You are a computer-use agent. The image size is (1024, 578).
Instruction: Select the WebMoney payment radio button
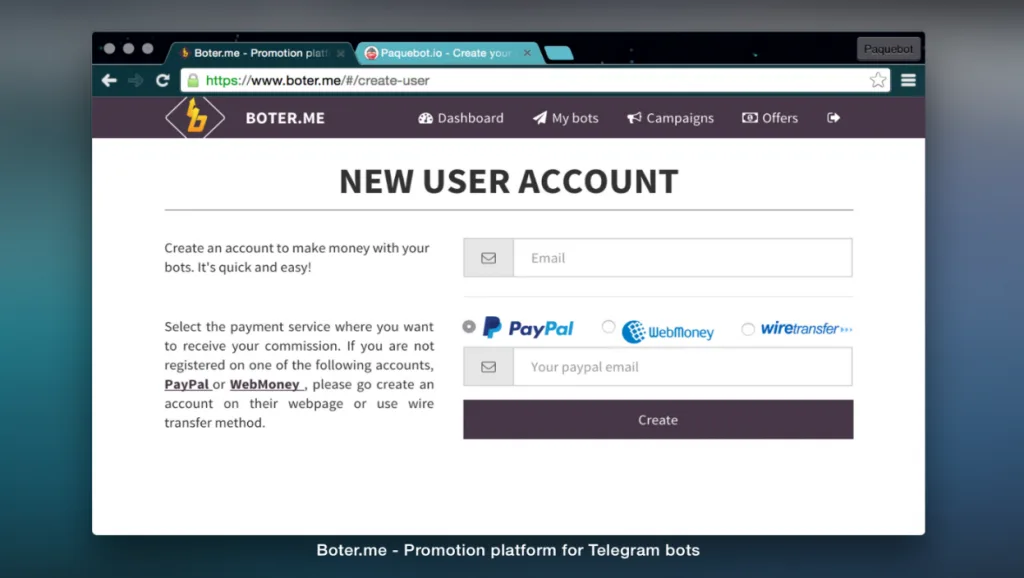(608, 327)
